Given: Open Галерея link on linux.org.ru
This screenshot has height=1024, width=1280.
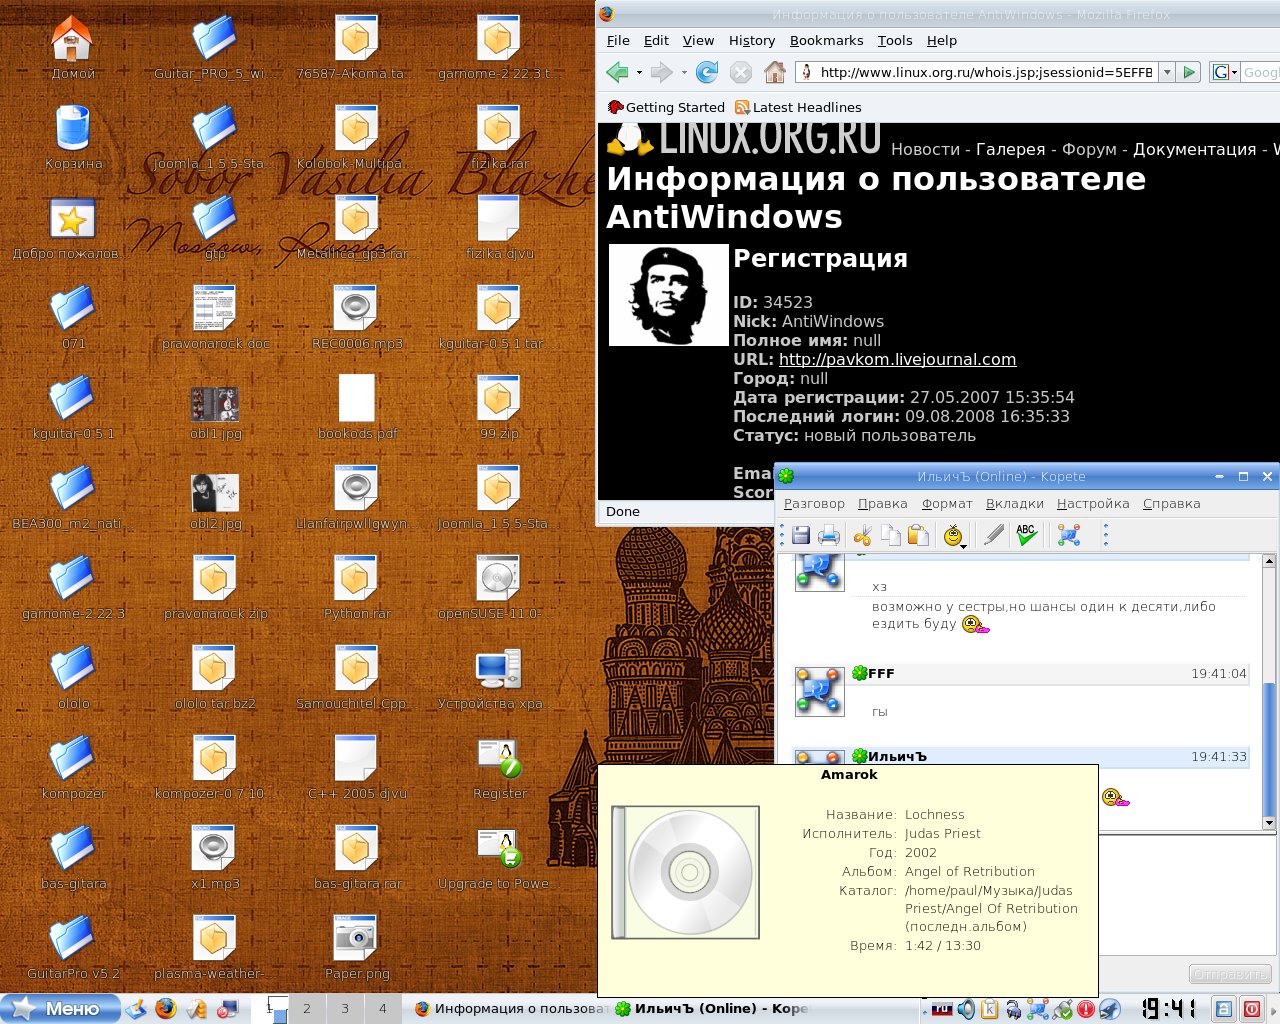Looking at the screenshot, I should click(x=1011, y=149).
